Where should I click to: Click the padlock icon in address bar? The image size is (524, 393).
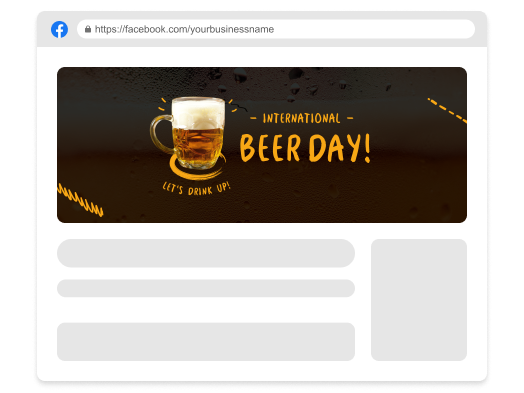[x=88, y=29]
